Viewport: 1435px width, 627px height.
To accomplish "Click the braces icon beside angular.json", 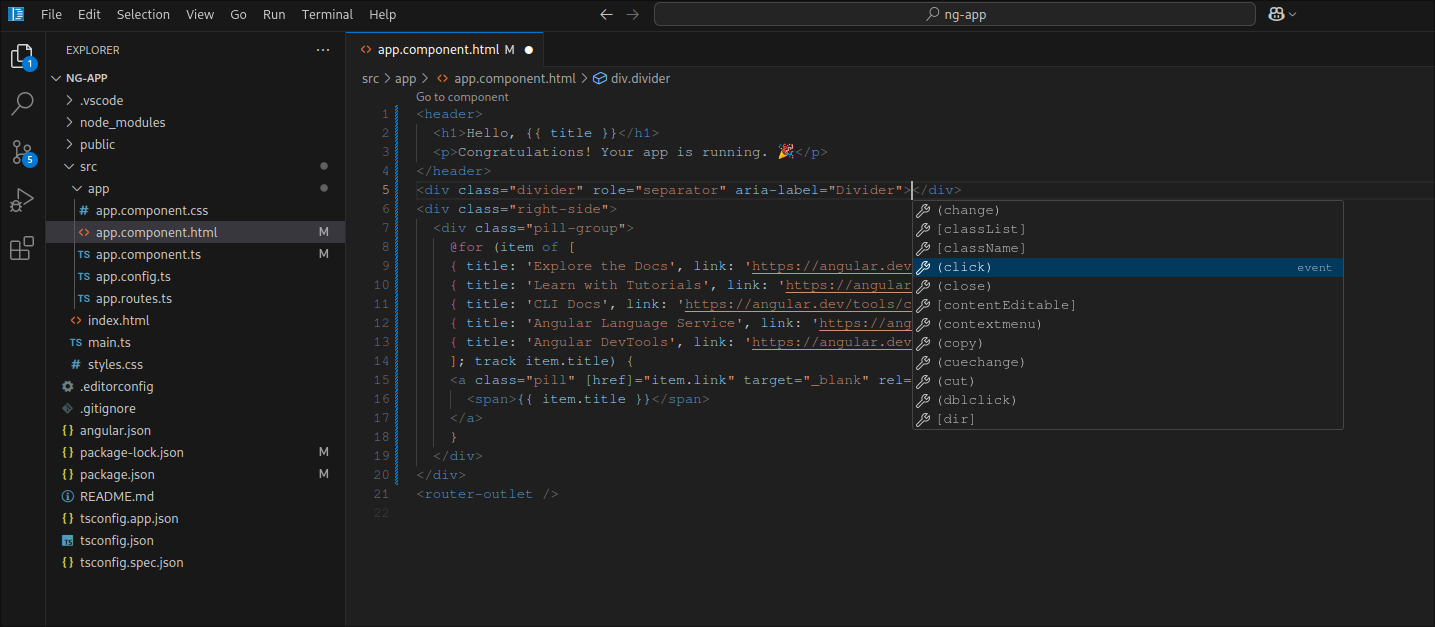I will click(68, 430).
